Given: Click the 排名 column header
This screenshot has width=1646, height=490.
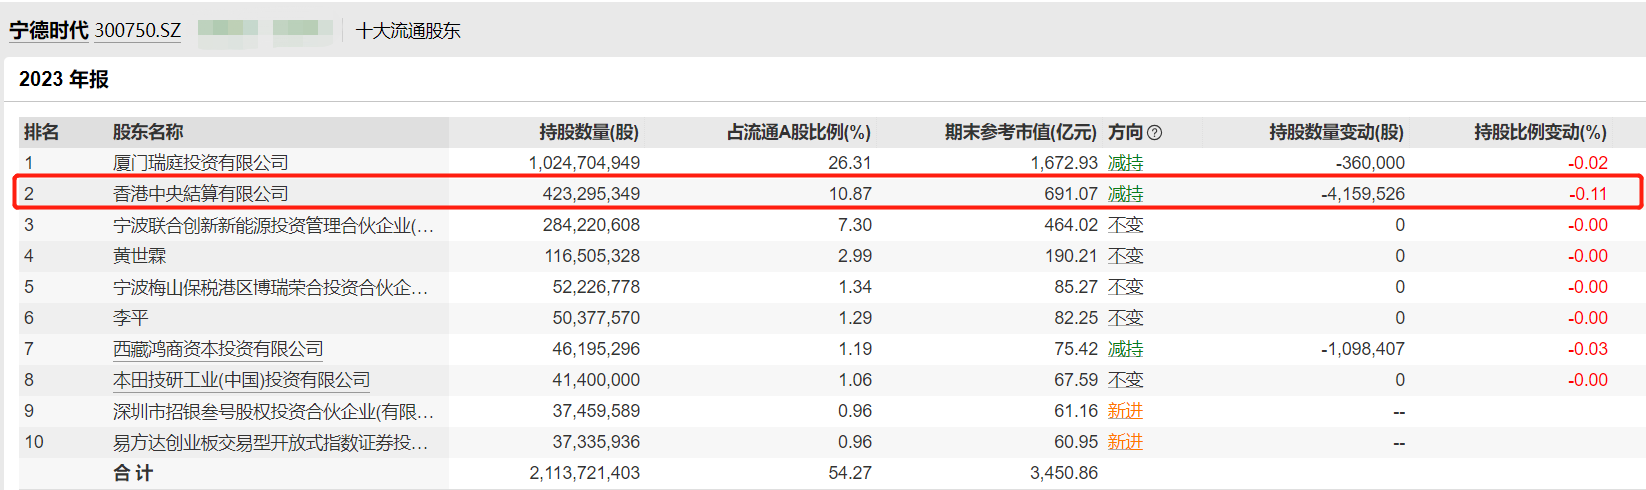Looking at the screenshot, I should coord(42,132).
